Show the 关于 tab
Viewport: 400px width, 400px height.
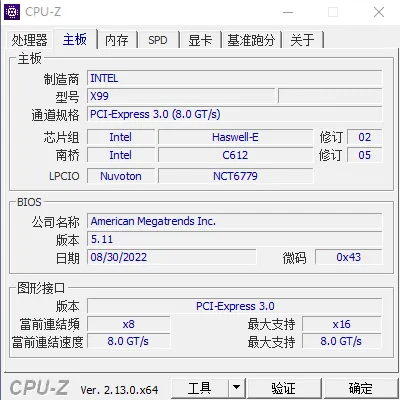[302, 40]
